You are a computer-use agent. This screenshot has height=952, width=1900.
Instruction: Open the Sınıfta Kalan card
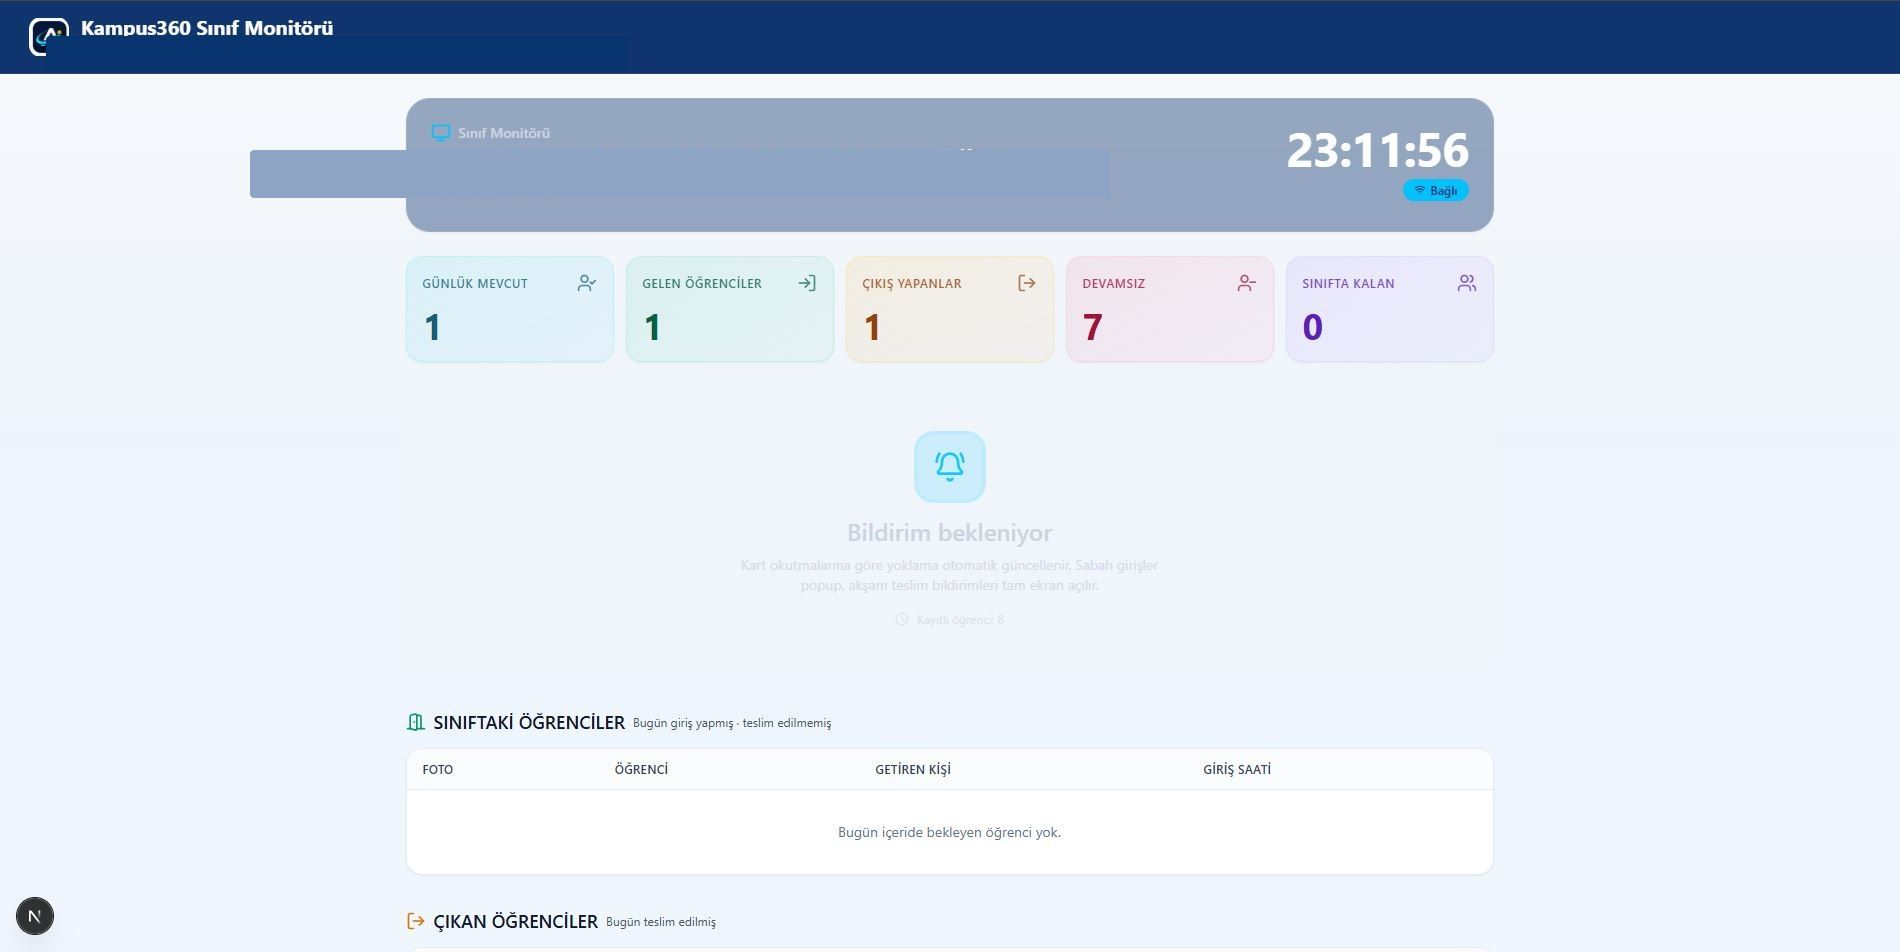point(1390,309)
